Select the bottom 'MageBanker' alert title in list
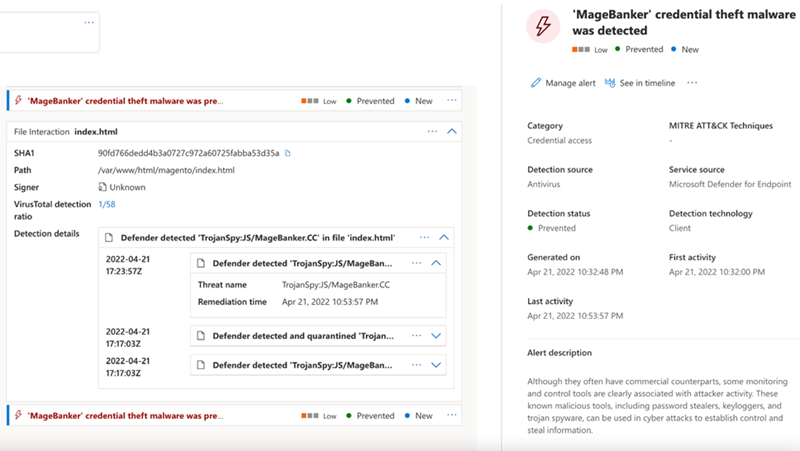 (125, 415)
